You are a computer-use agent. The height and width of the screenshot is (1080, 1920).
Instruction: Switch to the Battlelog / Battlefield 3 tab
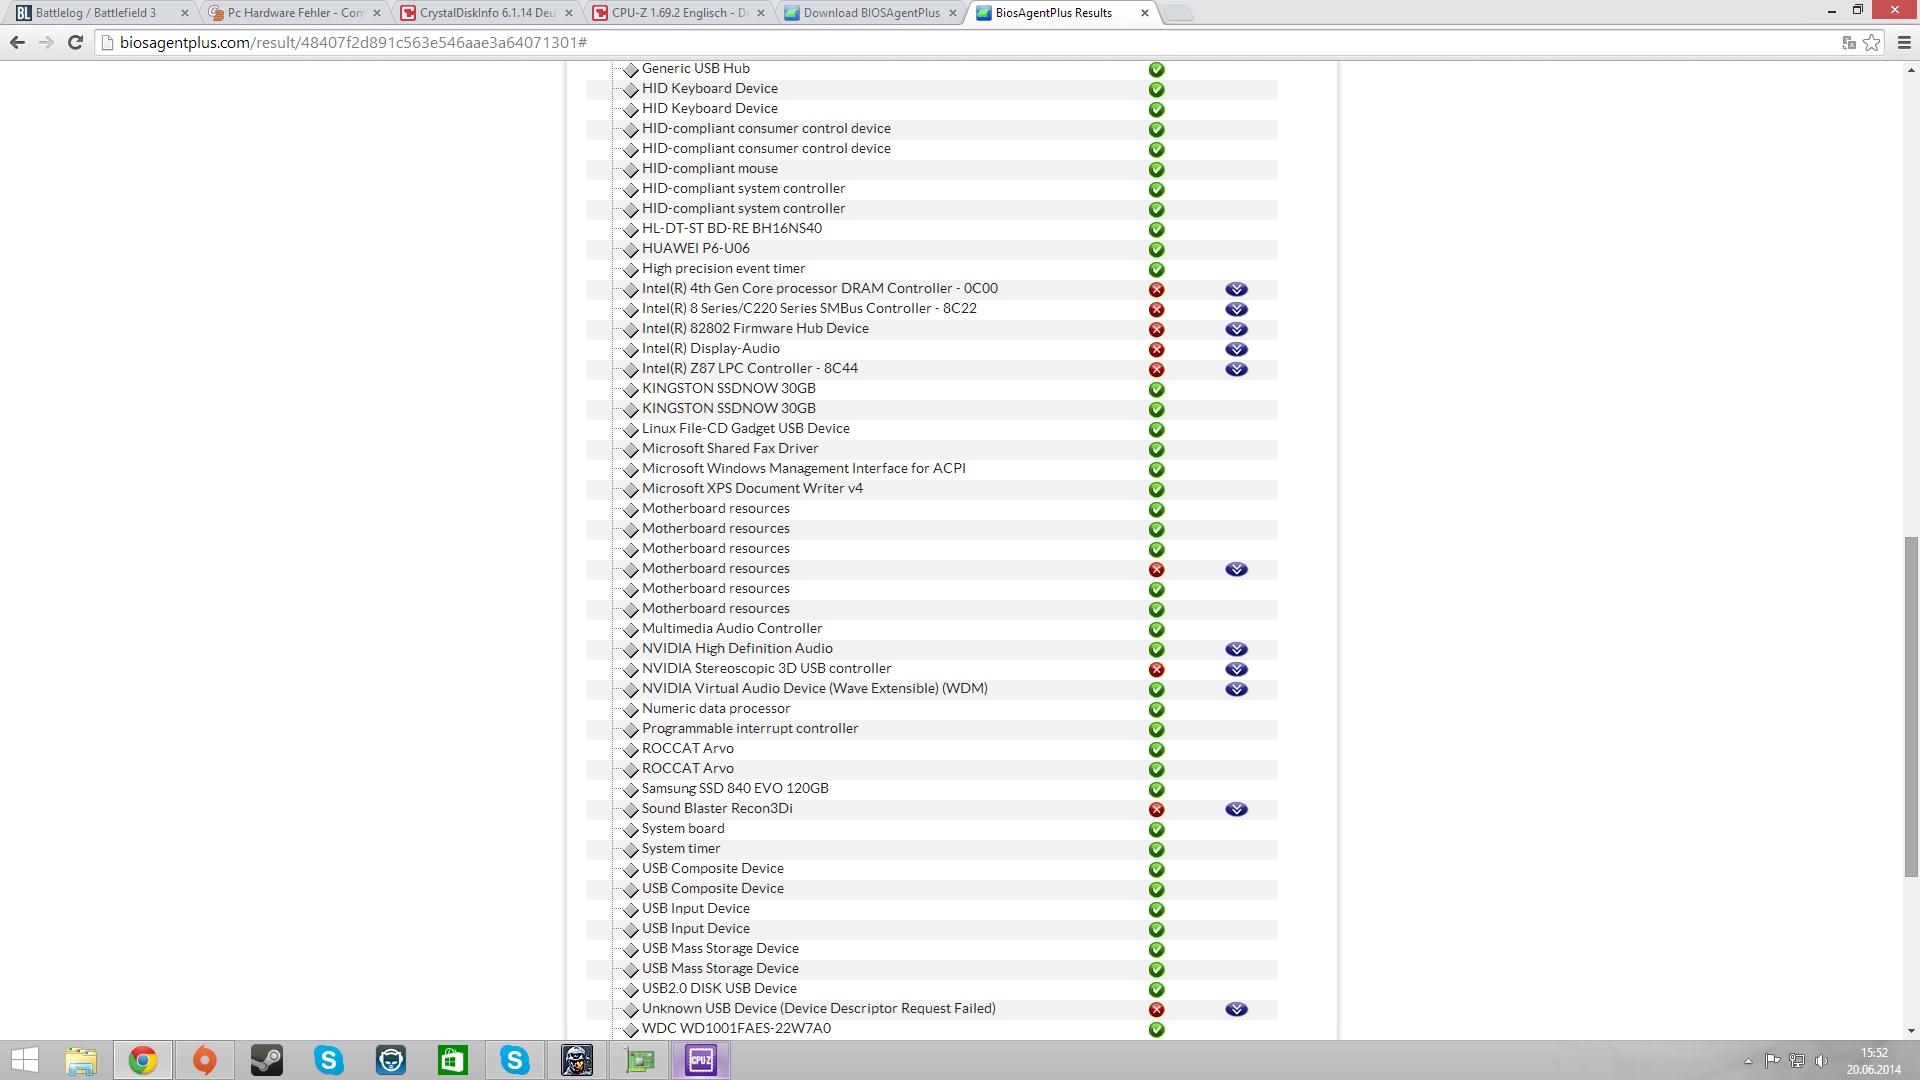pyautogui.click(x=95, y=13)
